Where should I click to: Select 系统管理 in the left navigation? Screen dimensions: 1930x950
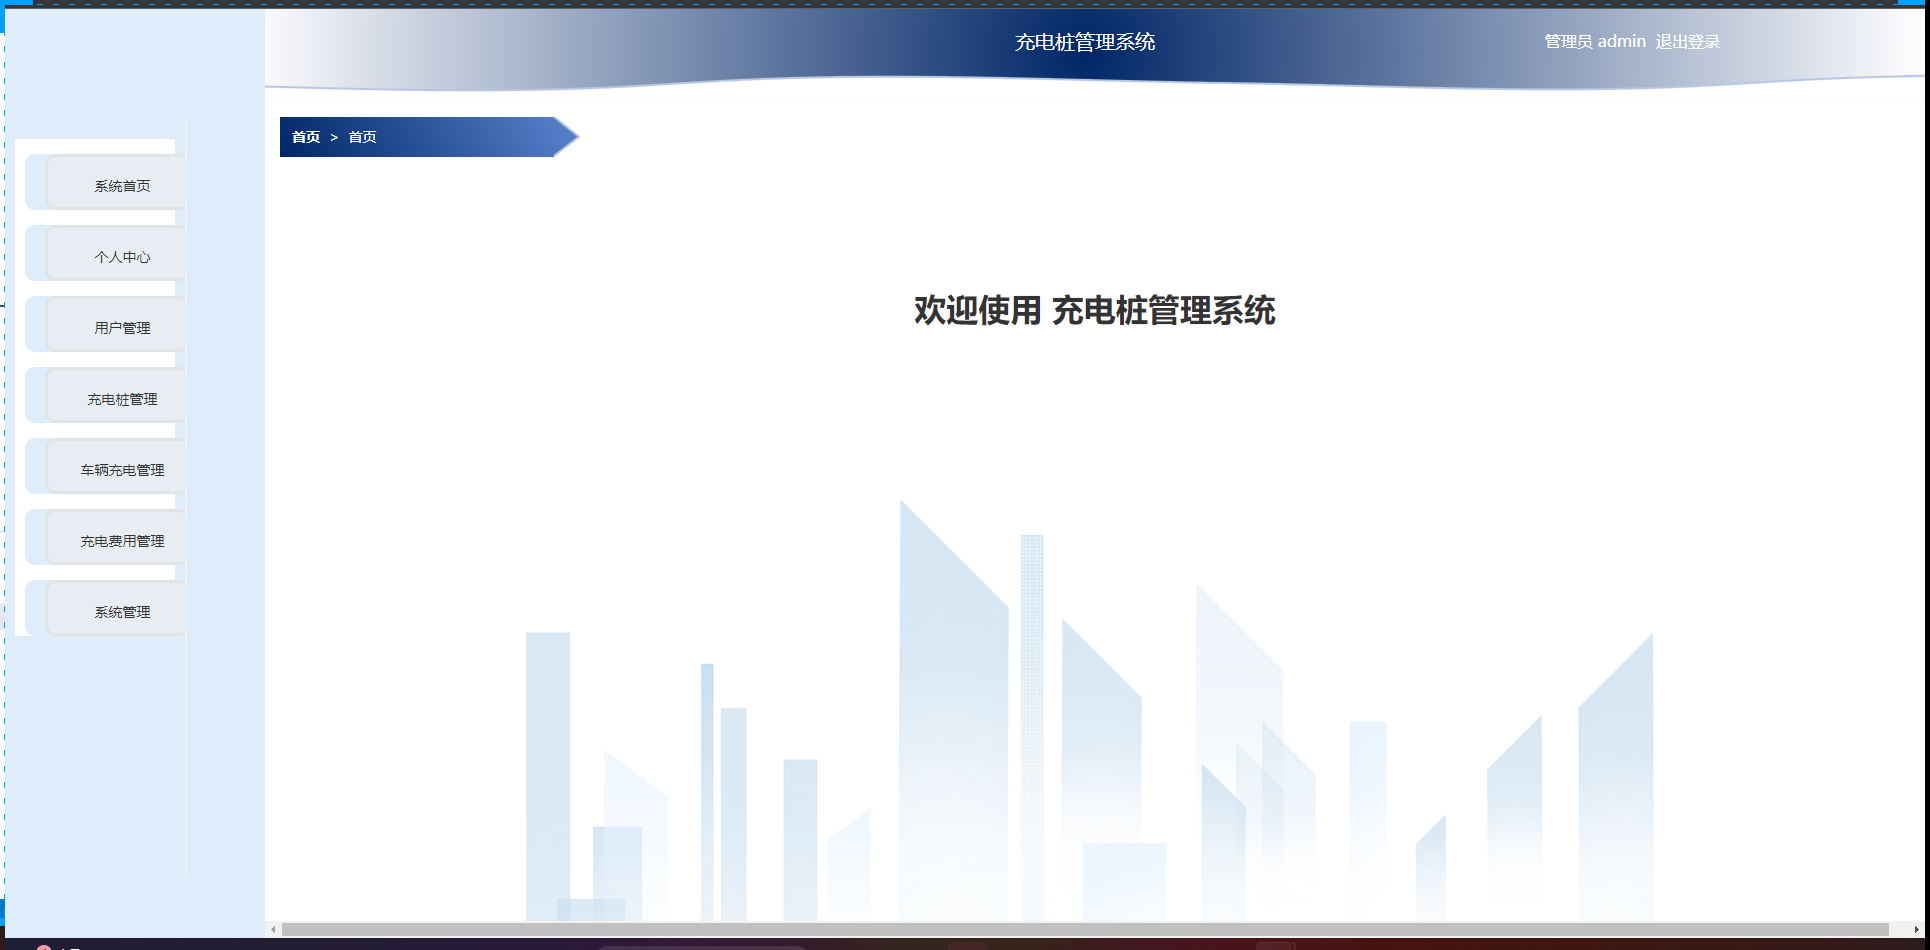pos(122,612)
